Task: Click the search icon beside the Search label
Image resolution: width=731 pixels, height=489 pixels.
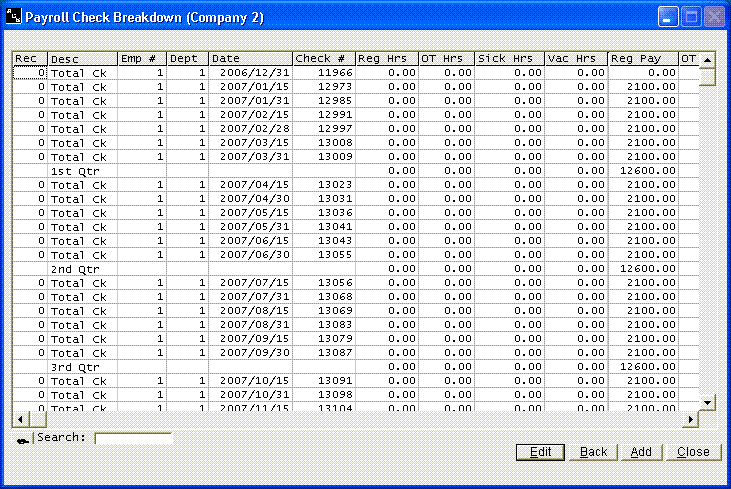Action: tap(22, 440)
